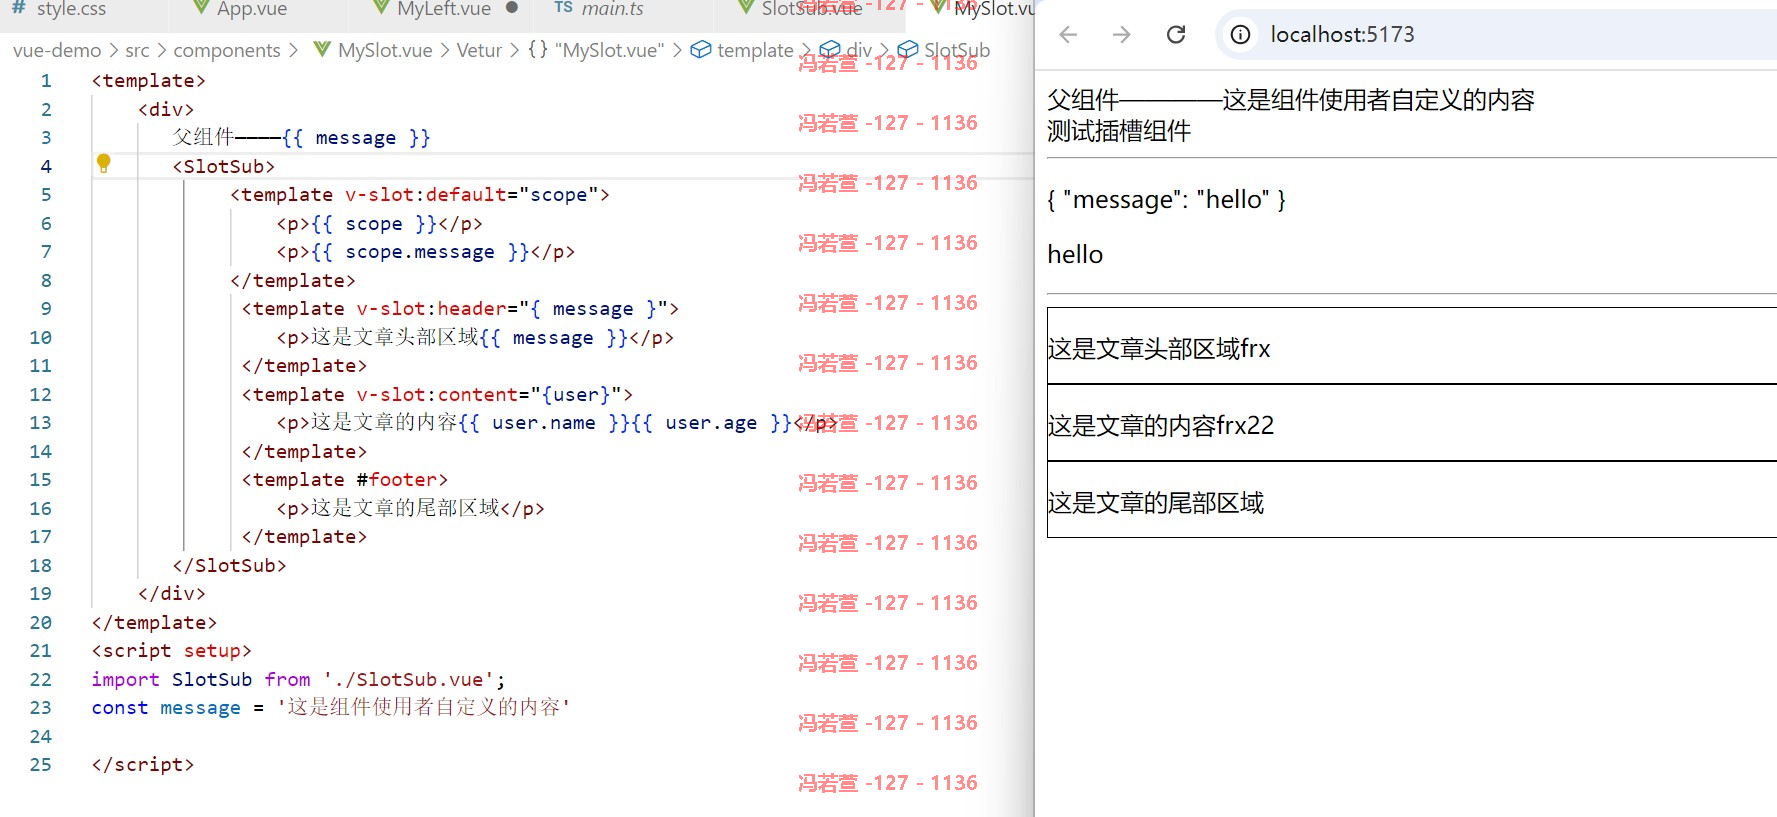The image size is (1777, 817).
Task: Click v-slot:default on line 5
Action: (x=427, y=195)
